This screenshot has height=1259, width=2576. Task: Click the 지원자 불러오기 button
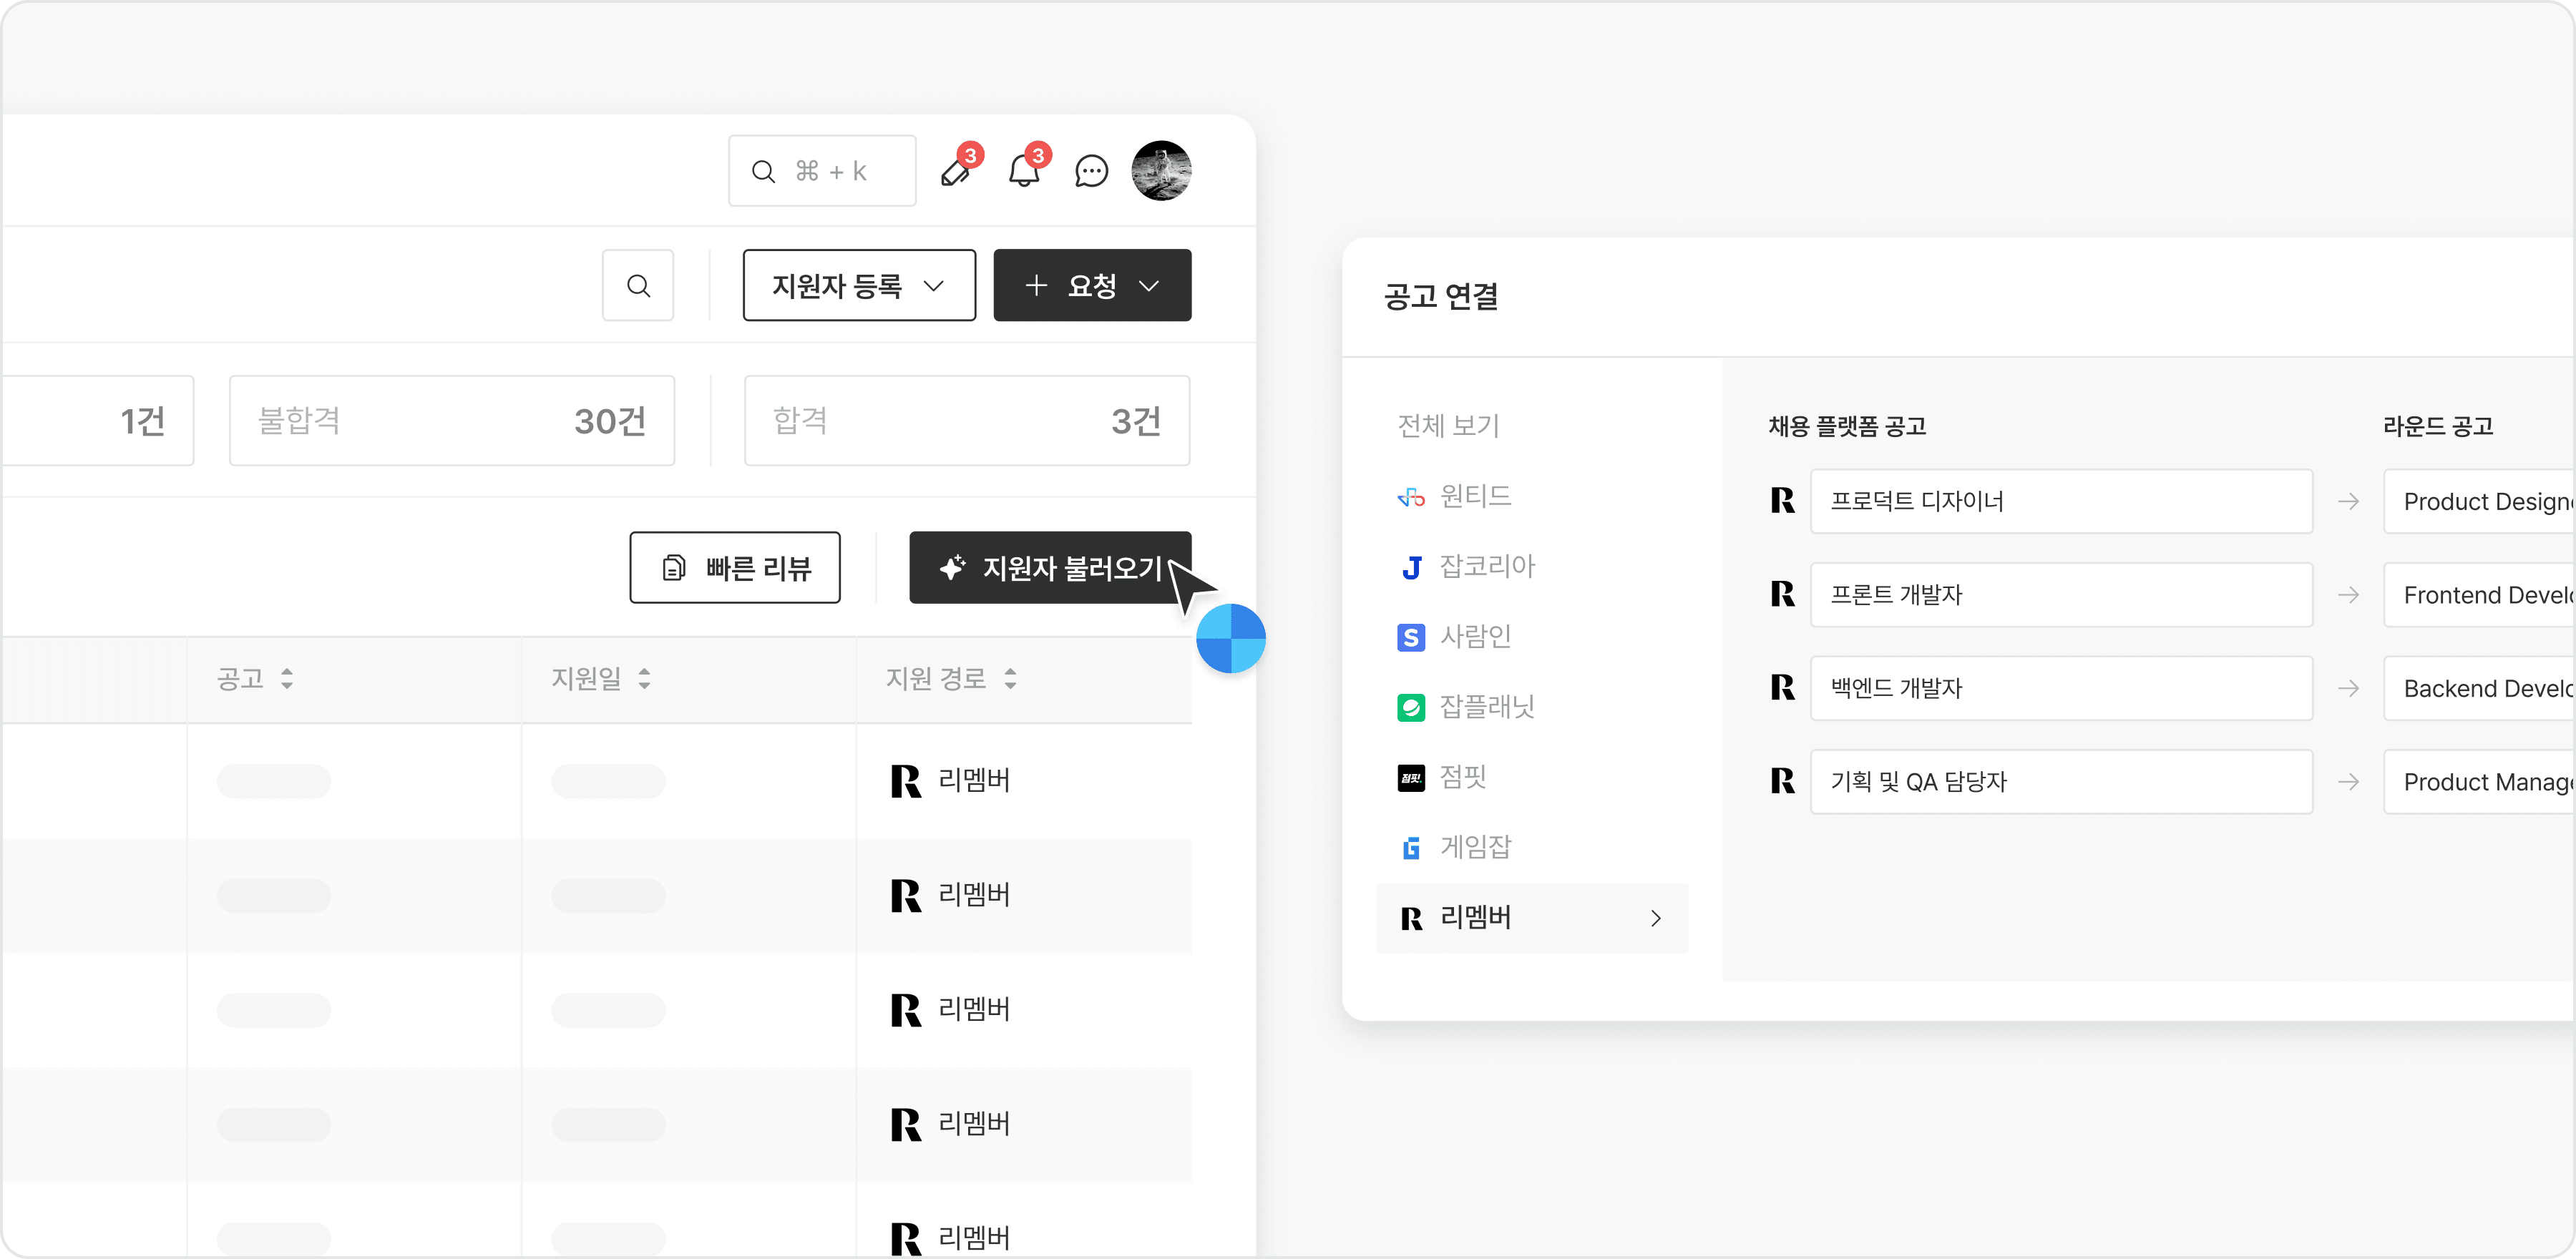click(x=1050, y=568)
